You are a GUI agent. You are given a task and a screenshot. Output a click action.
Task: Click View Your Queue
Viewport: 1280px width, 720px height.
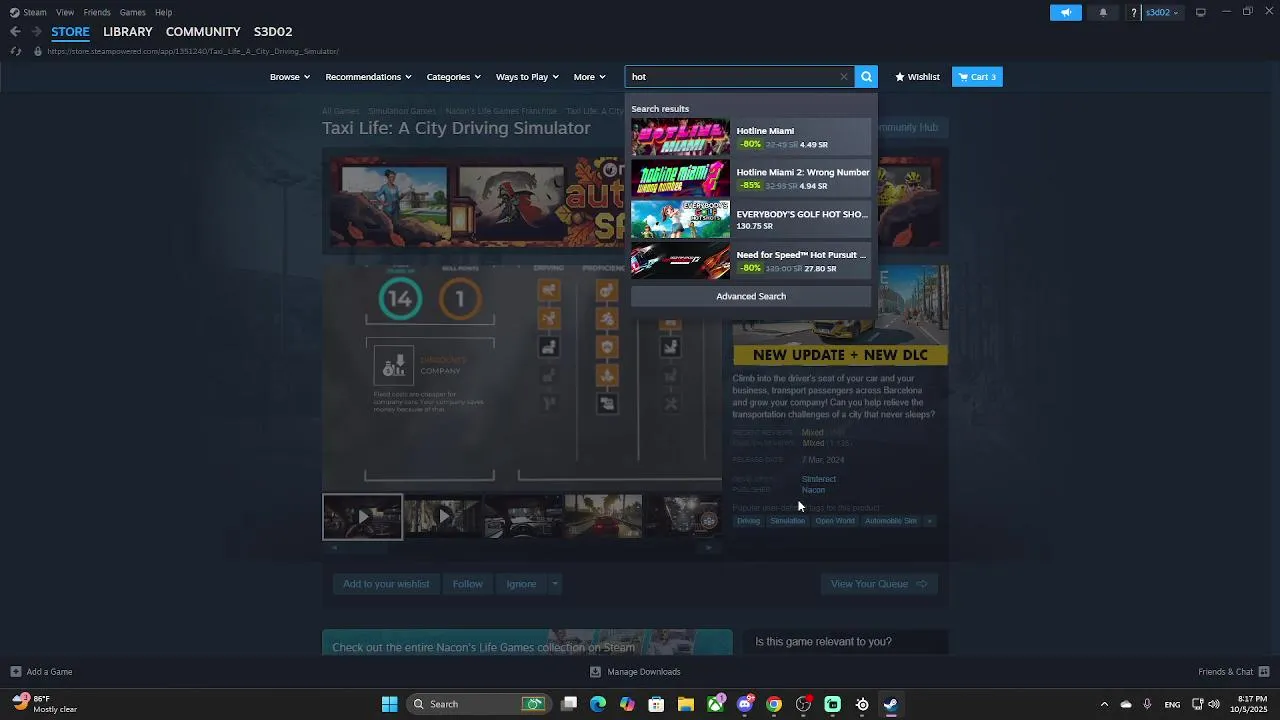point(879,584)
